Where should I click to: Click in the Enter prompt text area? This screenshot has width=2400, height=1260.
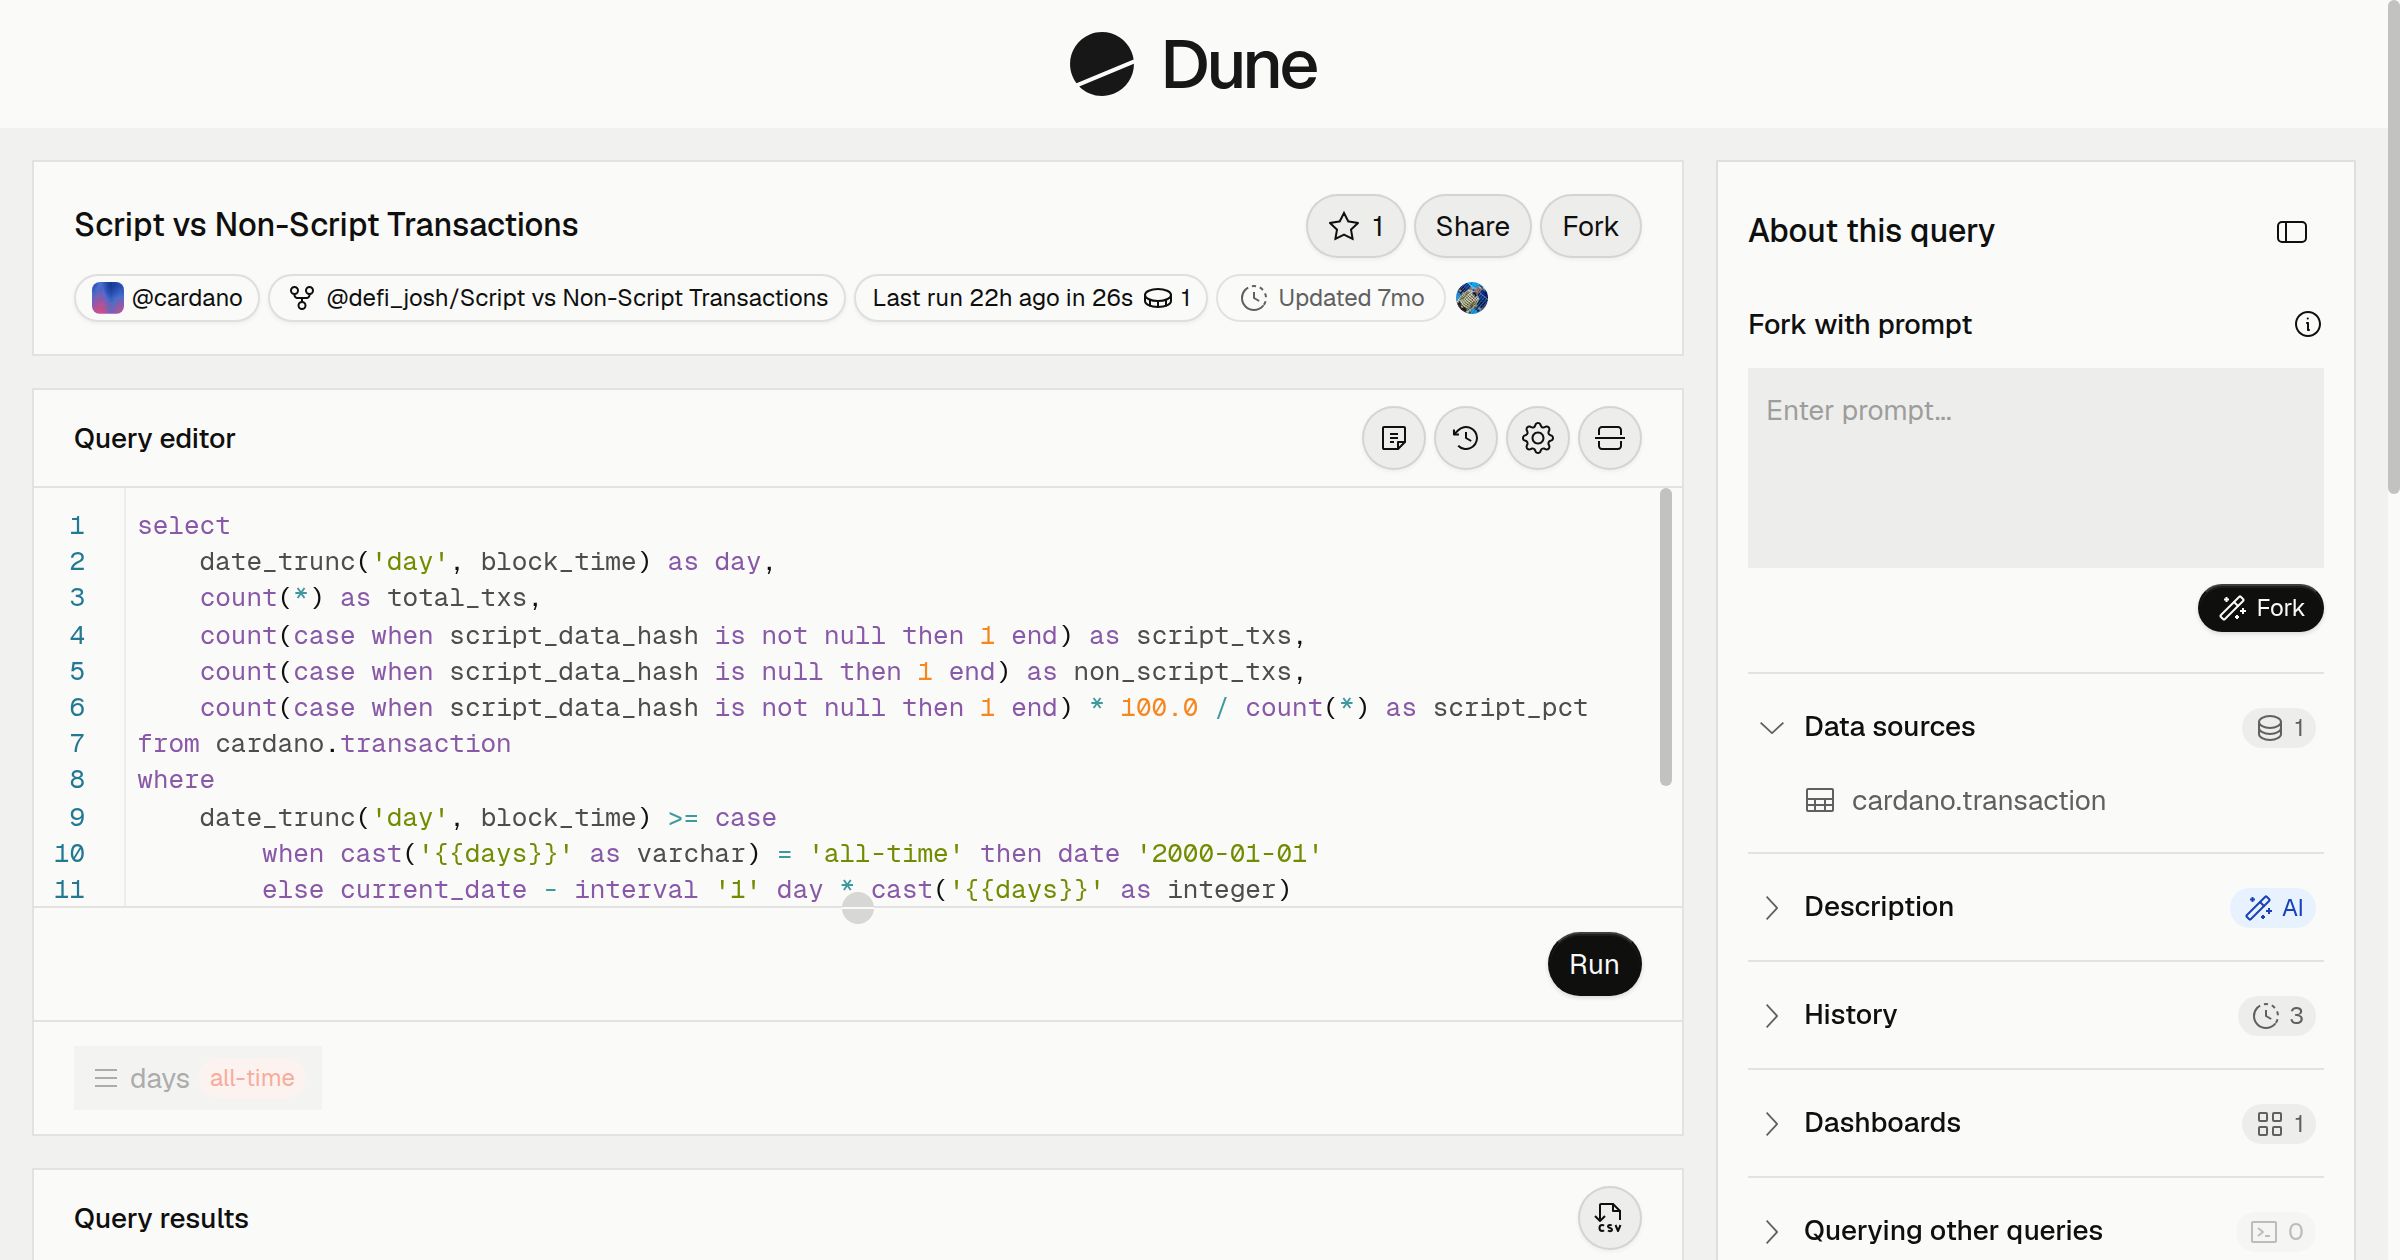click(2035, 467)
